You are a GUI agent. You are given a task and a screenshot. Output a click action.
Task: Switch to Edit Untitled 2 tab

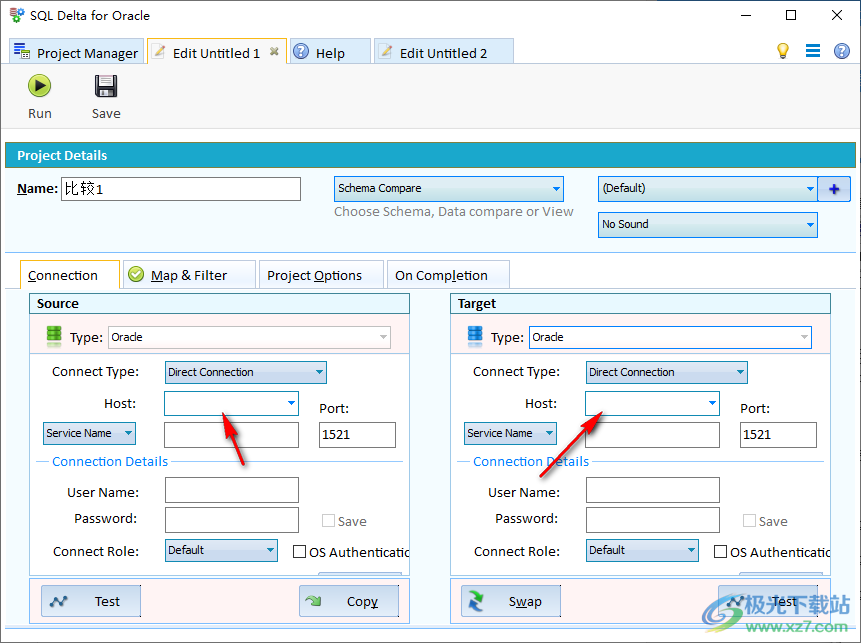click(x=443, y=52)
